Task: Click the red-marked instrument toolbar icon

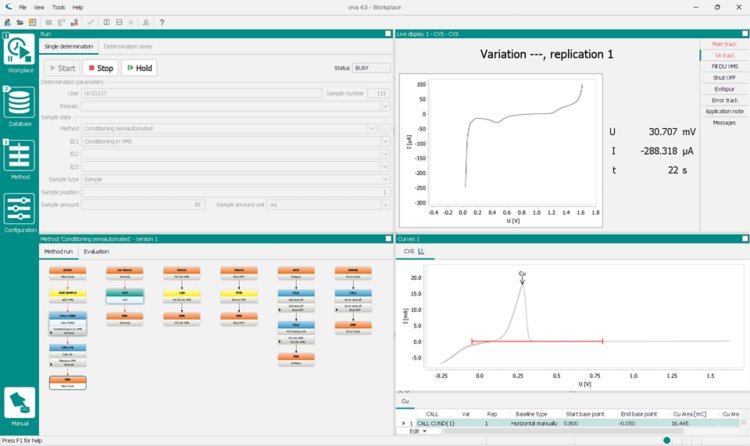Action: 74,22
